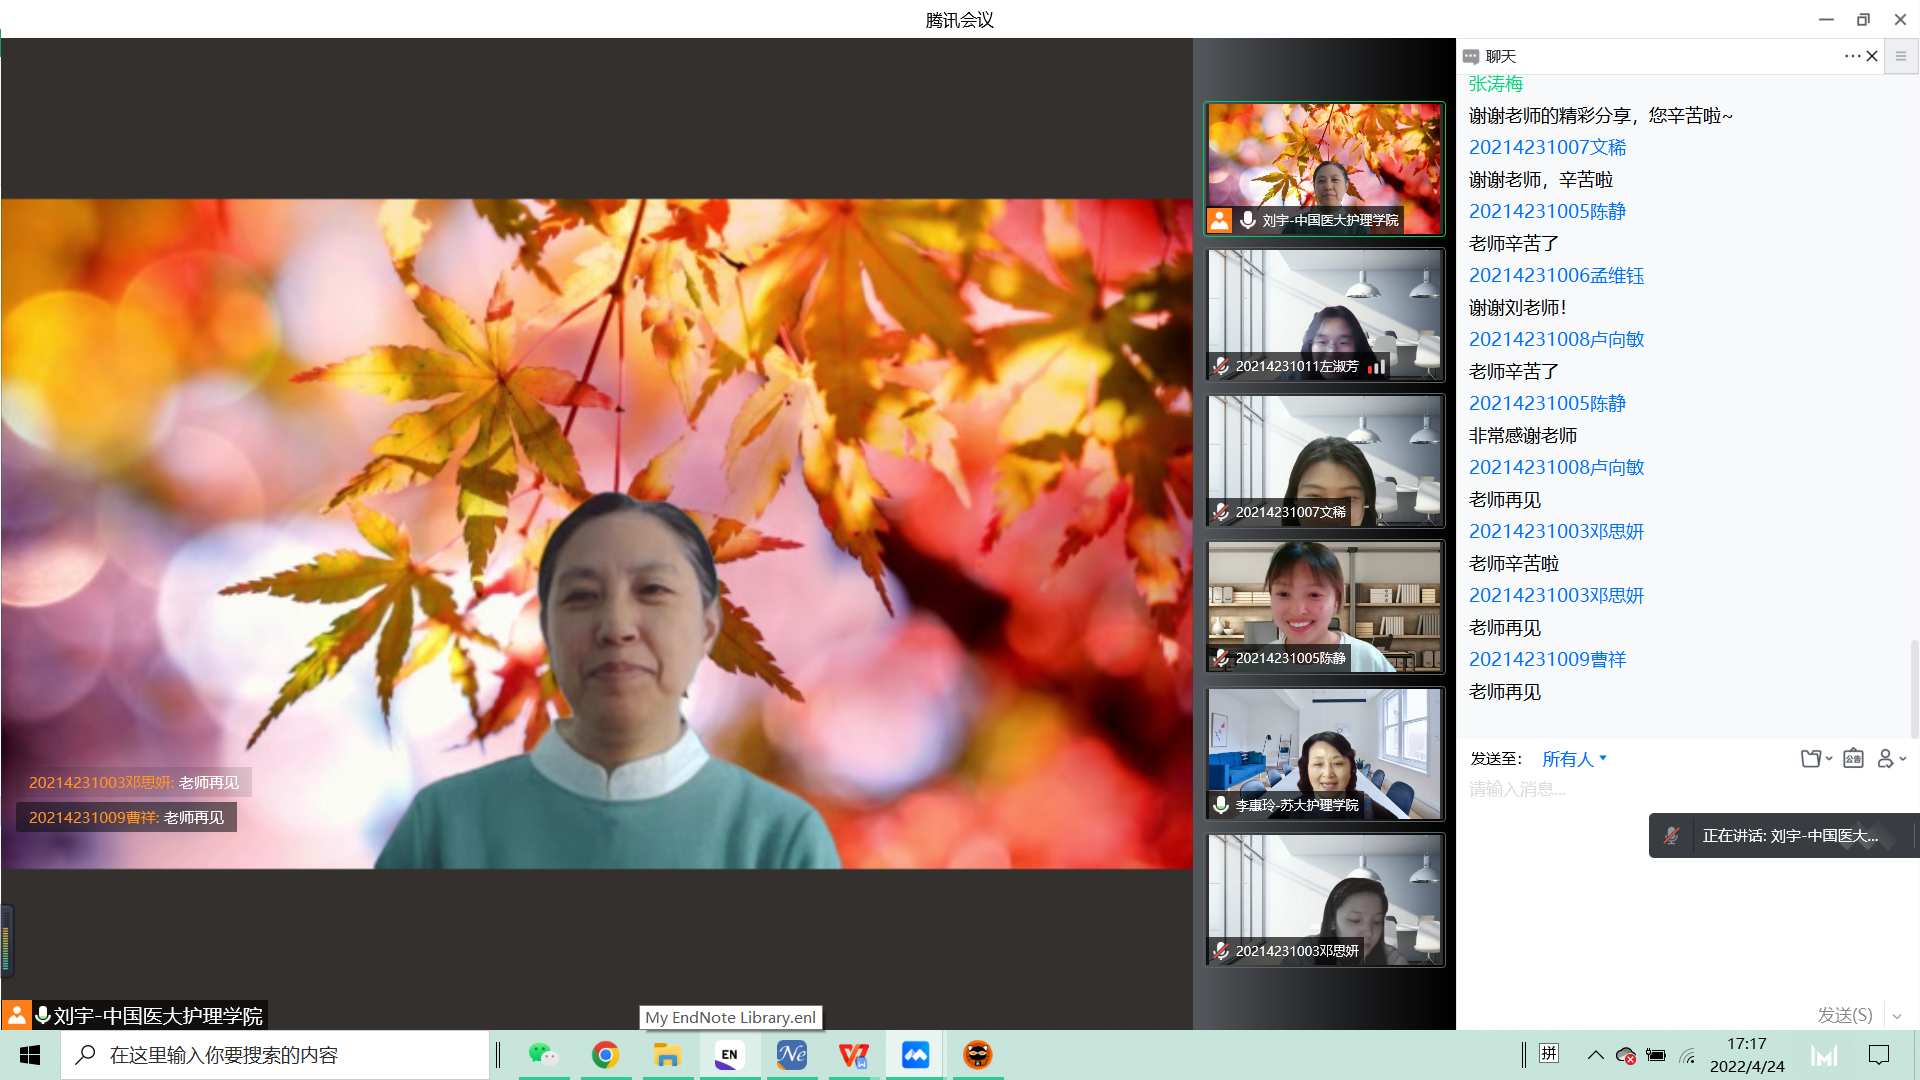Image resolution: width=1920 pixels, height=1080 pixels.
Task: Click the Tencent Meeting taskbar icon
Action: click(915, 1055)
